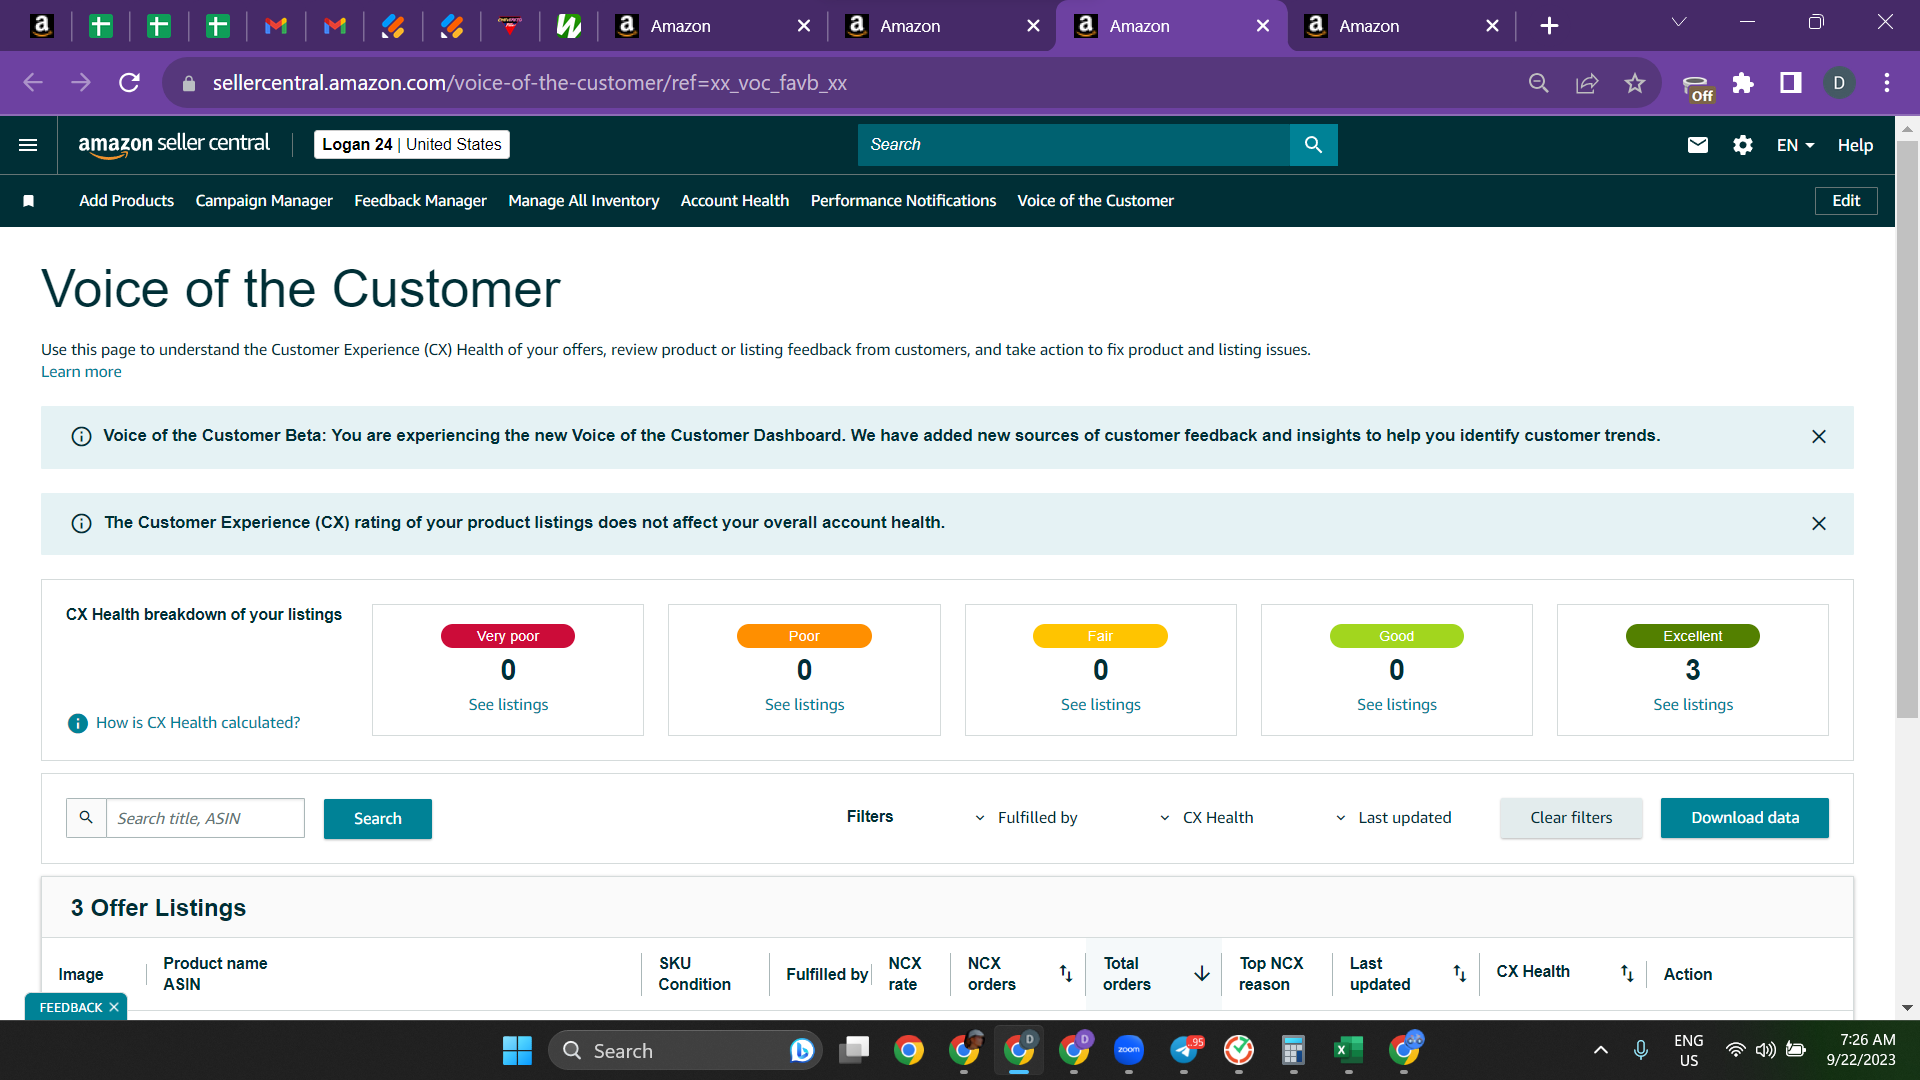Focus the Search title, ASIN field

click(205, 818)
